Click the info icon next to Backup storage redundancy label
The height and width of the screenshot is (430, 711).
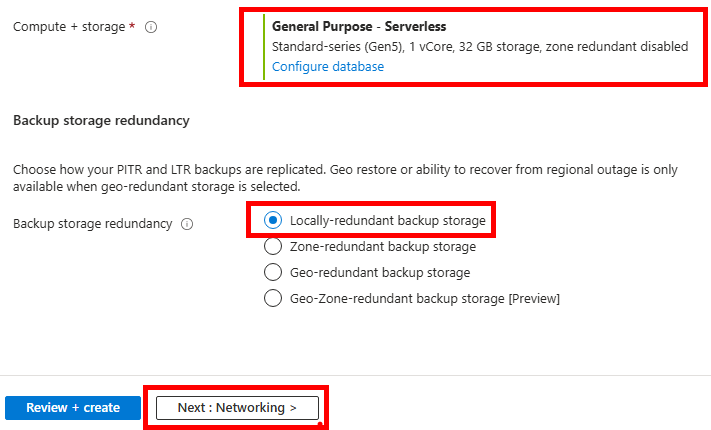187,224
